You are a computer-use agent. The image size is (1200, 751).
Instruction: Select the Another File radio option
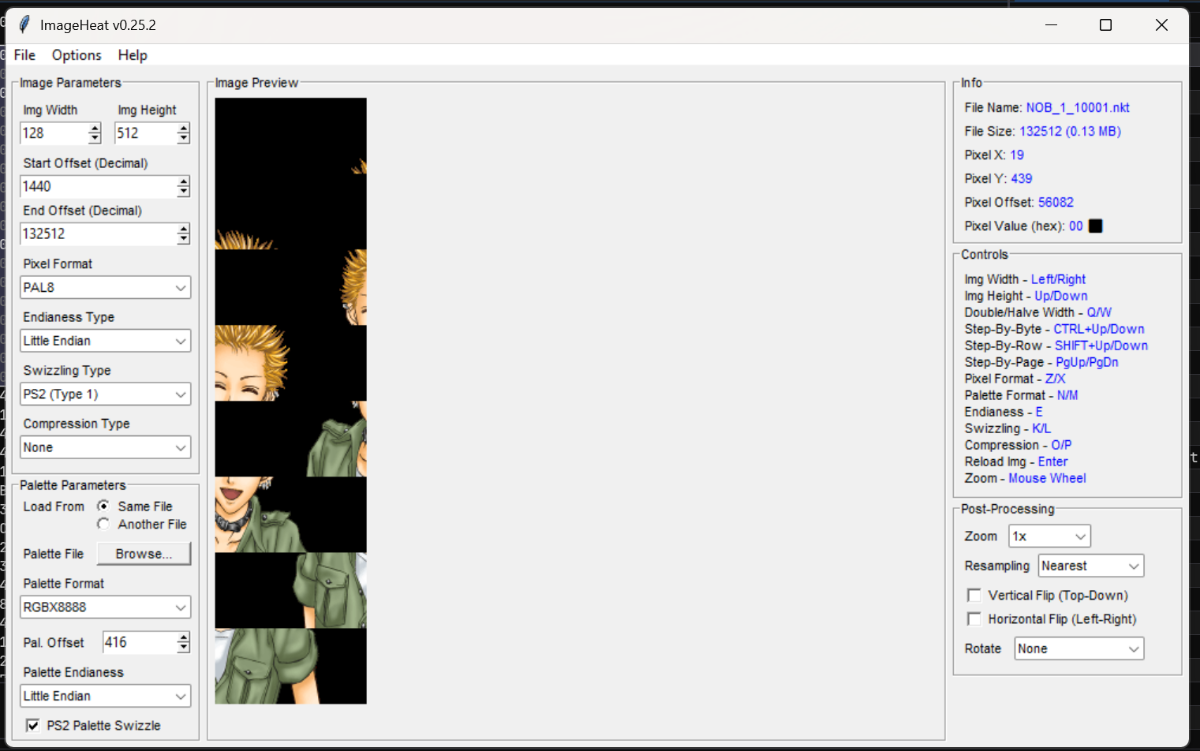(103, 524)
